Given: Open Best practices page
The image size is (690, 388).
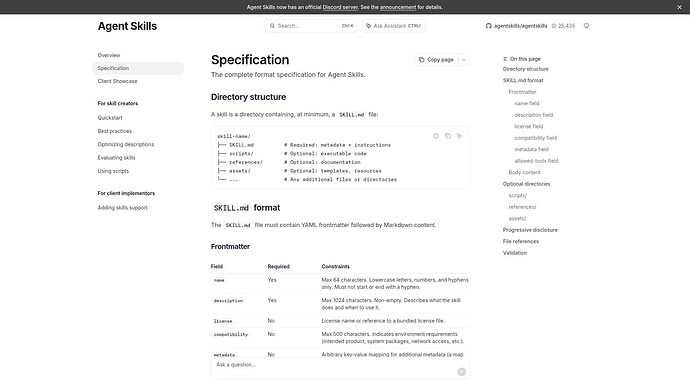Looking at the screenshot, I should pos(114,131).
